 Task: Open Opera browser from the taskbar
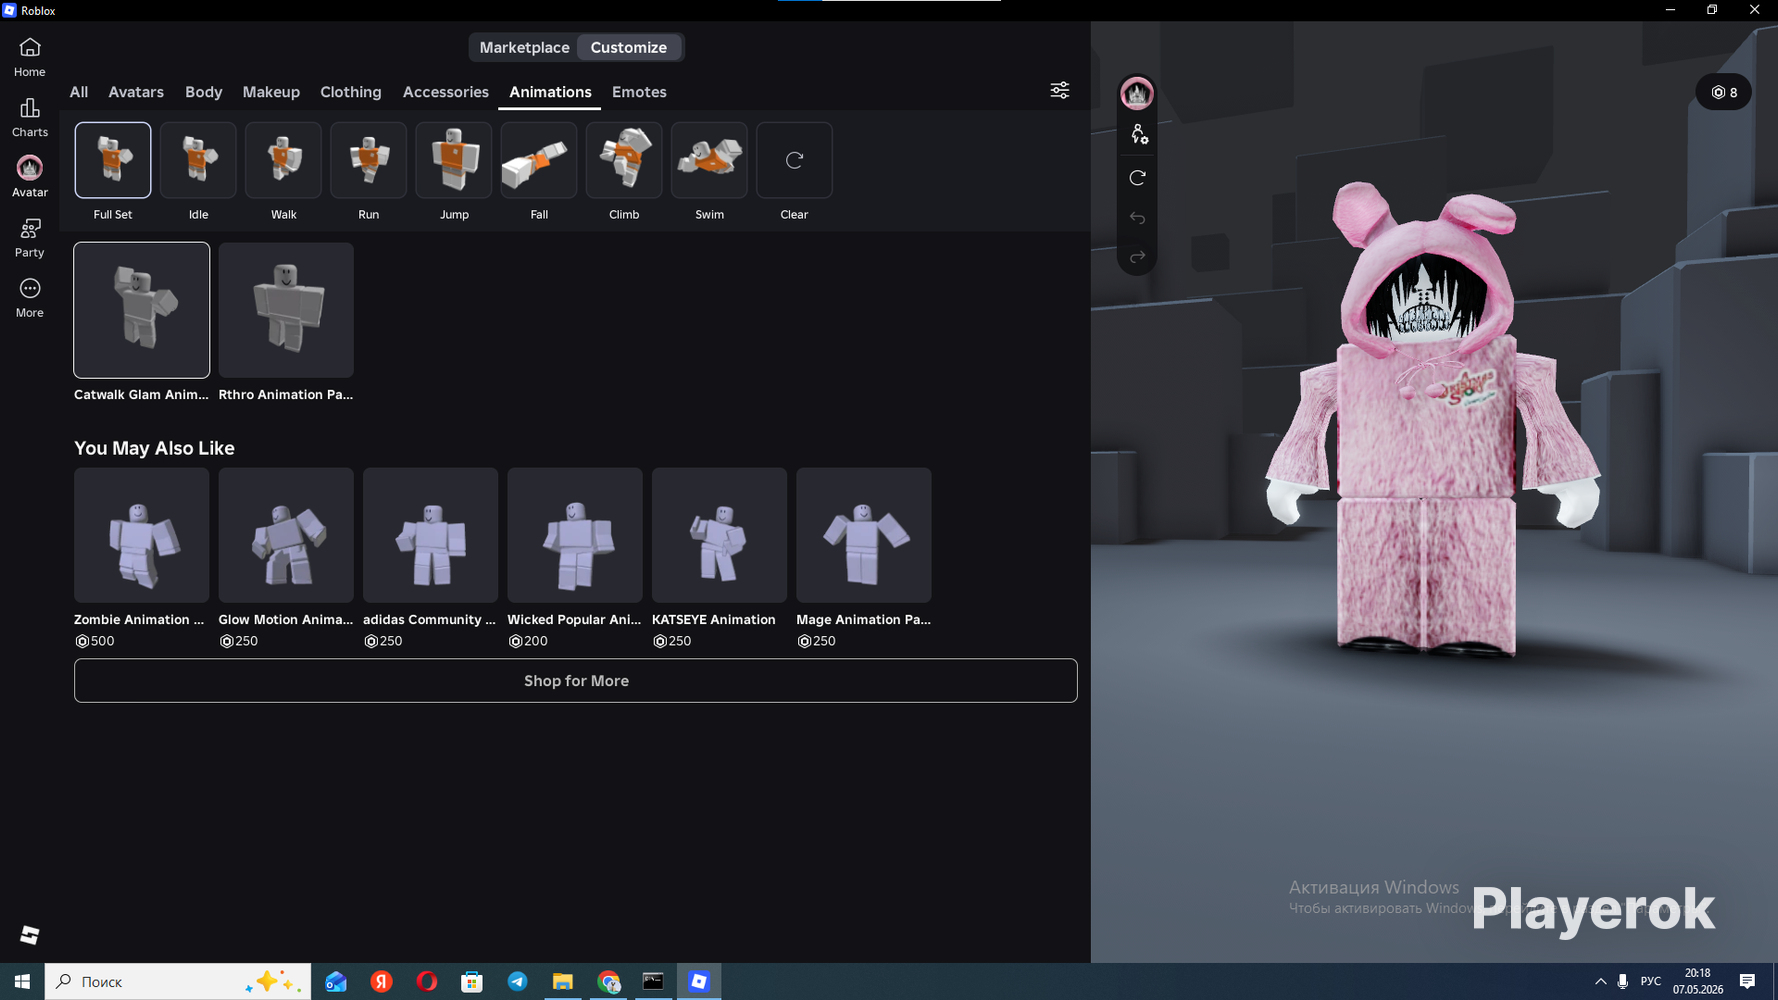427,981
